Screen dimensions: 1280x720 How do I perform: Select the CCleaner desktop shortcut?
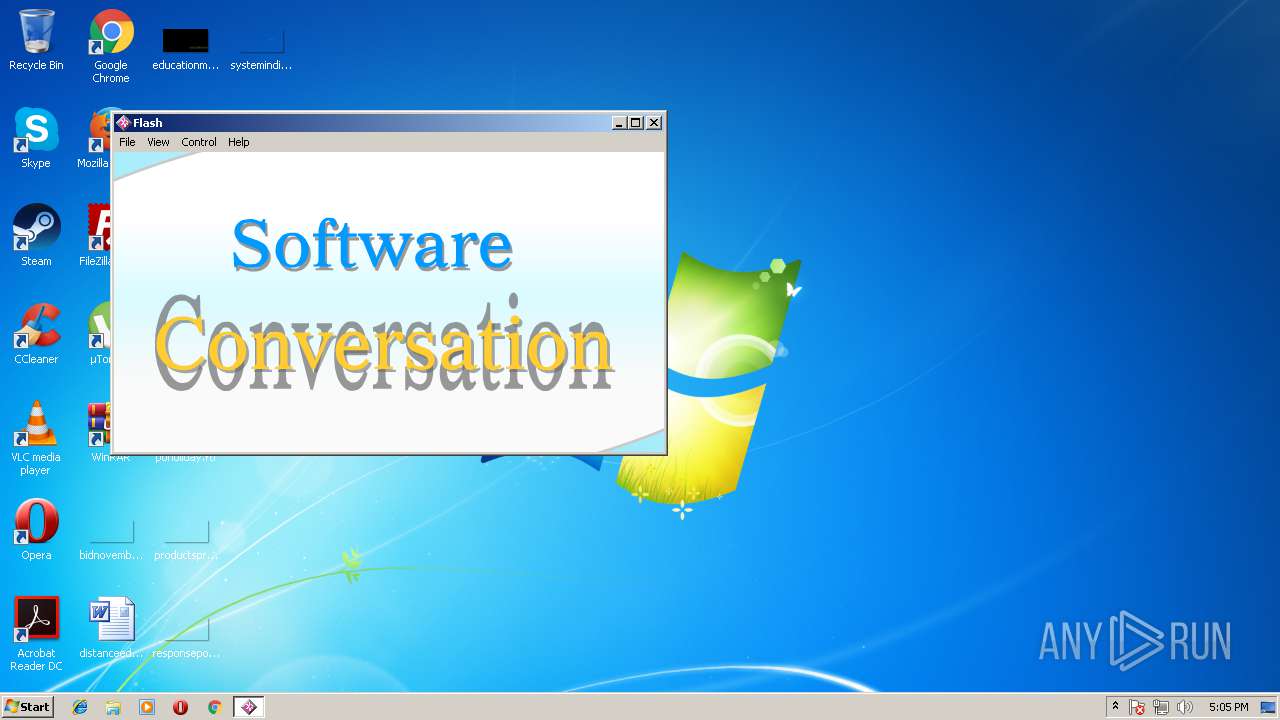pos(36,334)
